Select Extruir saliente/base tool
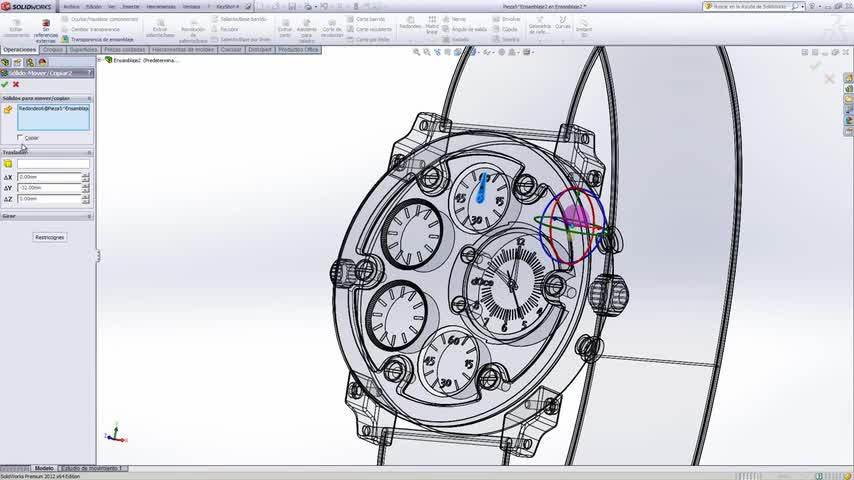Image resolution: width=854 pixels, height=480 pixels. coord(160,29)
